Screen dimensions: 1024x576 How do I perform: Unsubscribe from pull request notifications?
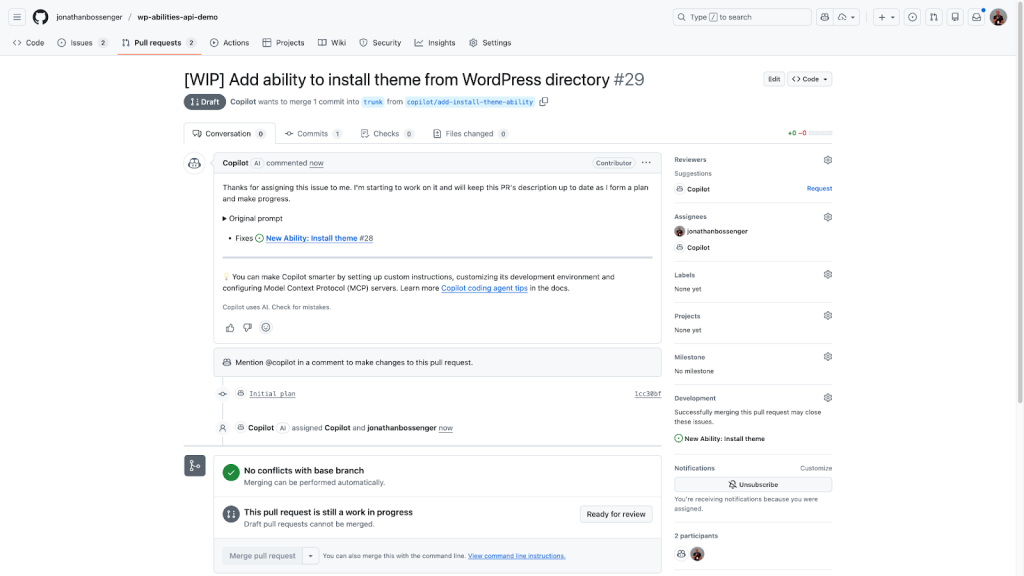click(x=753, y=484)
